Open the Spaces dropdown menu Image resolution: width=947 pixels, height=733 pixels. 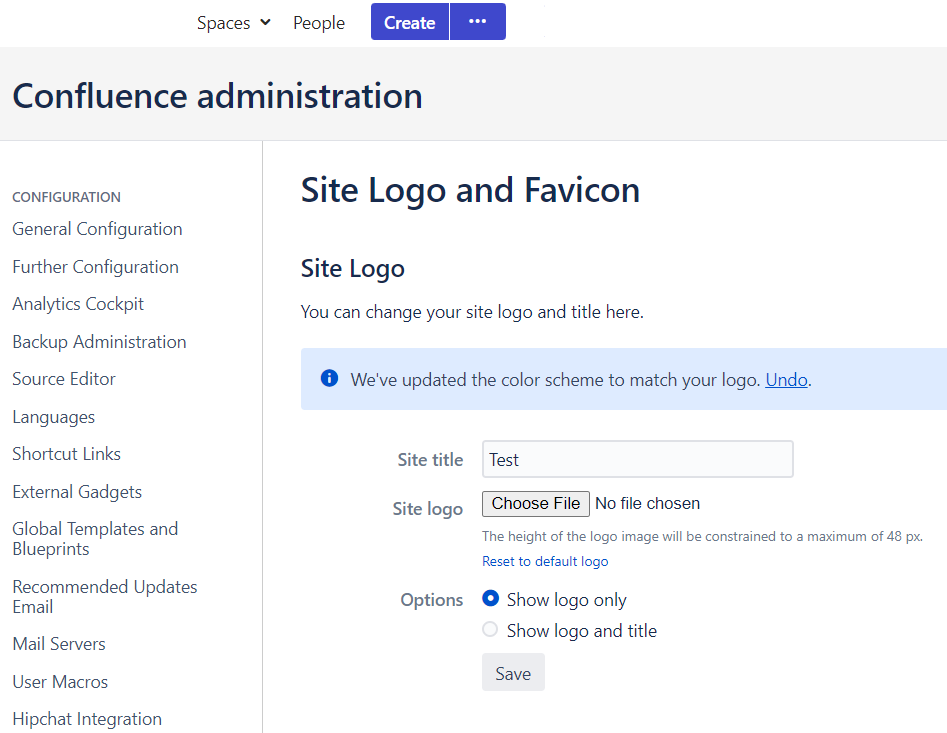coord(234,23)
